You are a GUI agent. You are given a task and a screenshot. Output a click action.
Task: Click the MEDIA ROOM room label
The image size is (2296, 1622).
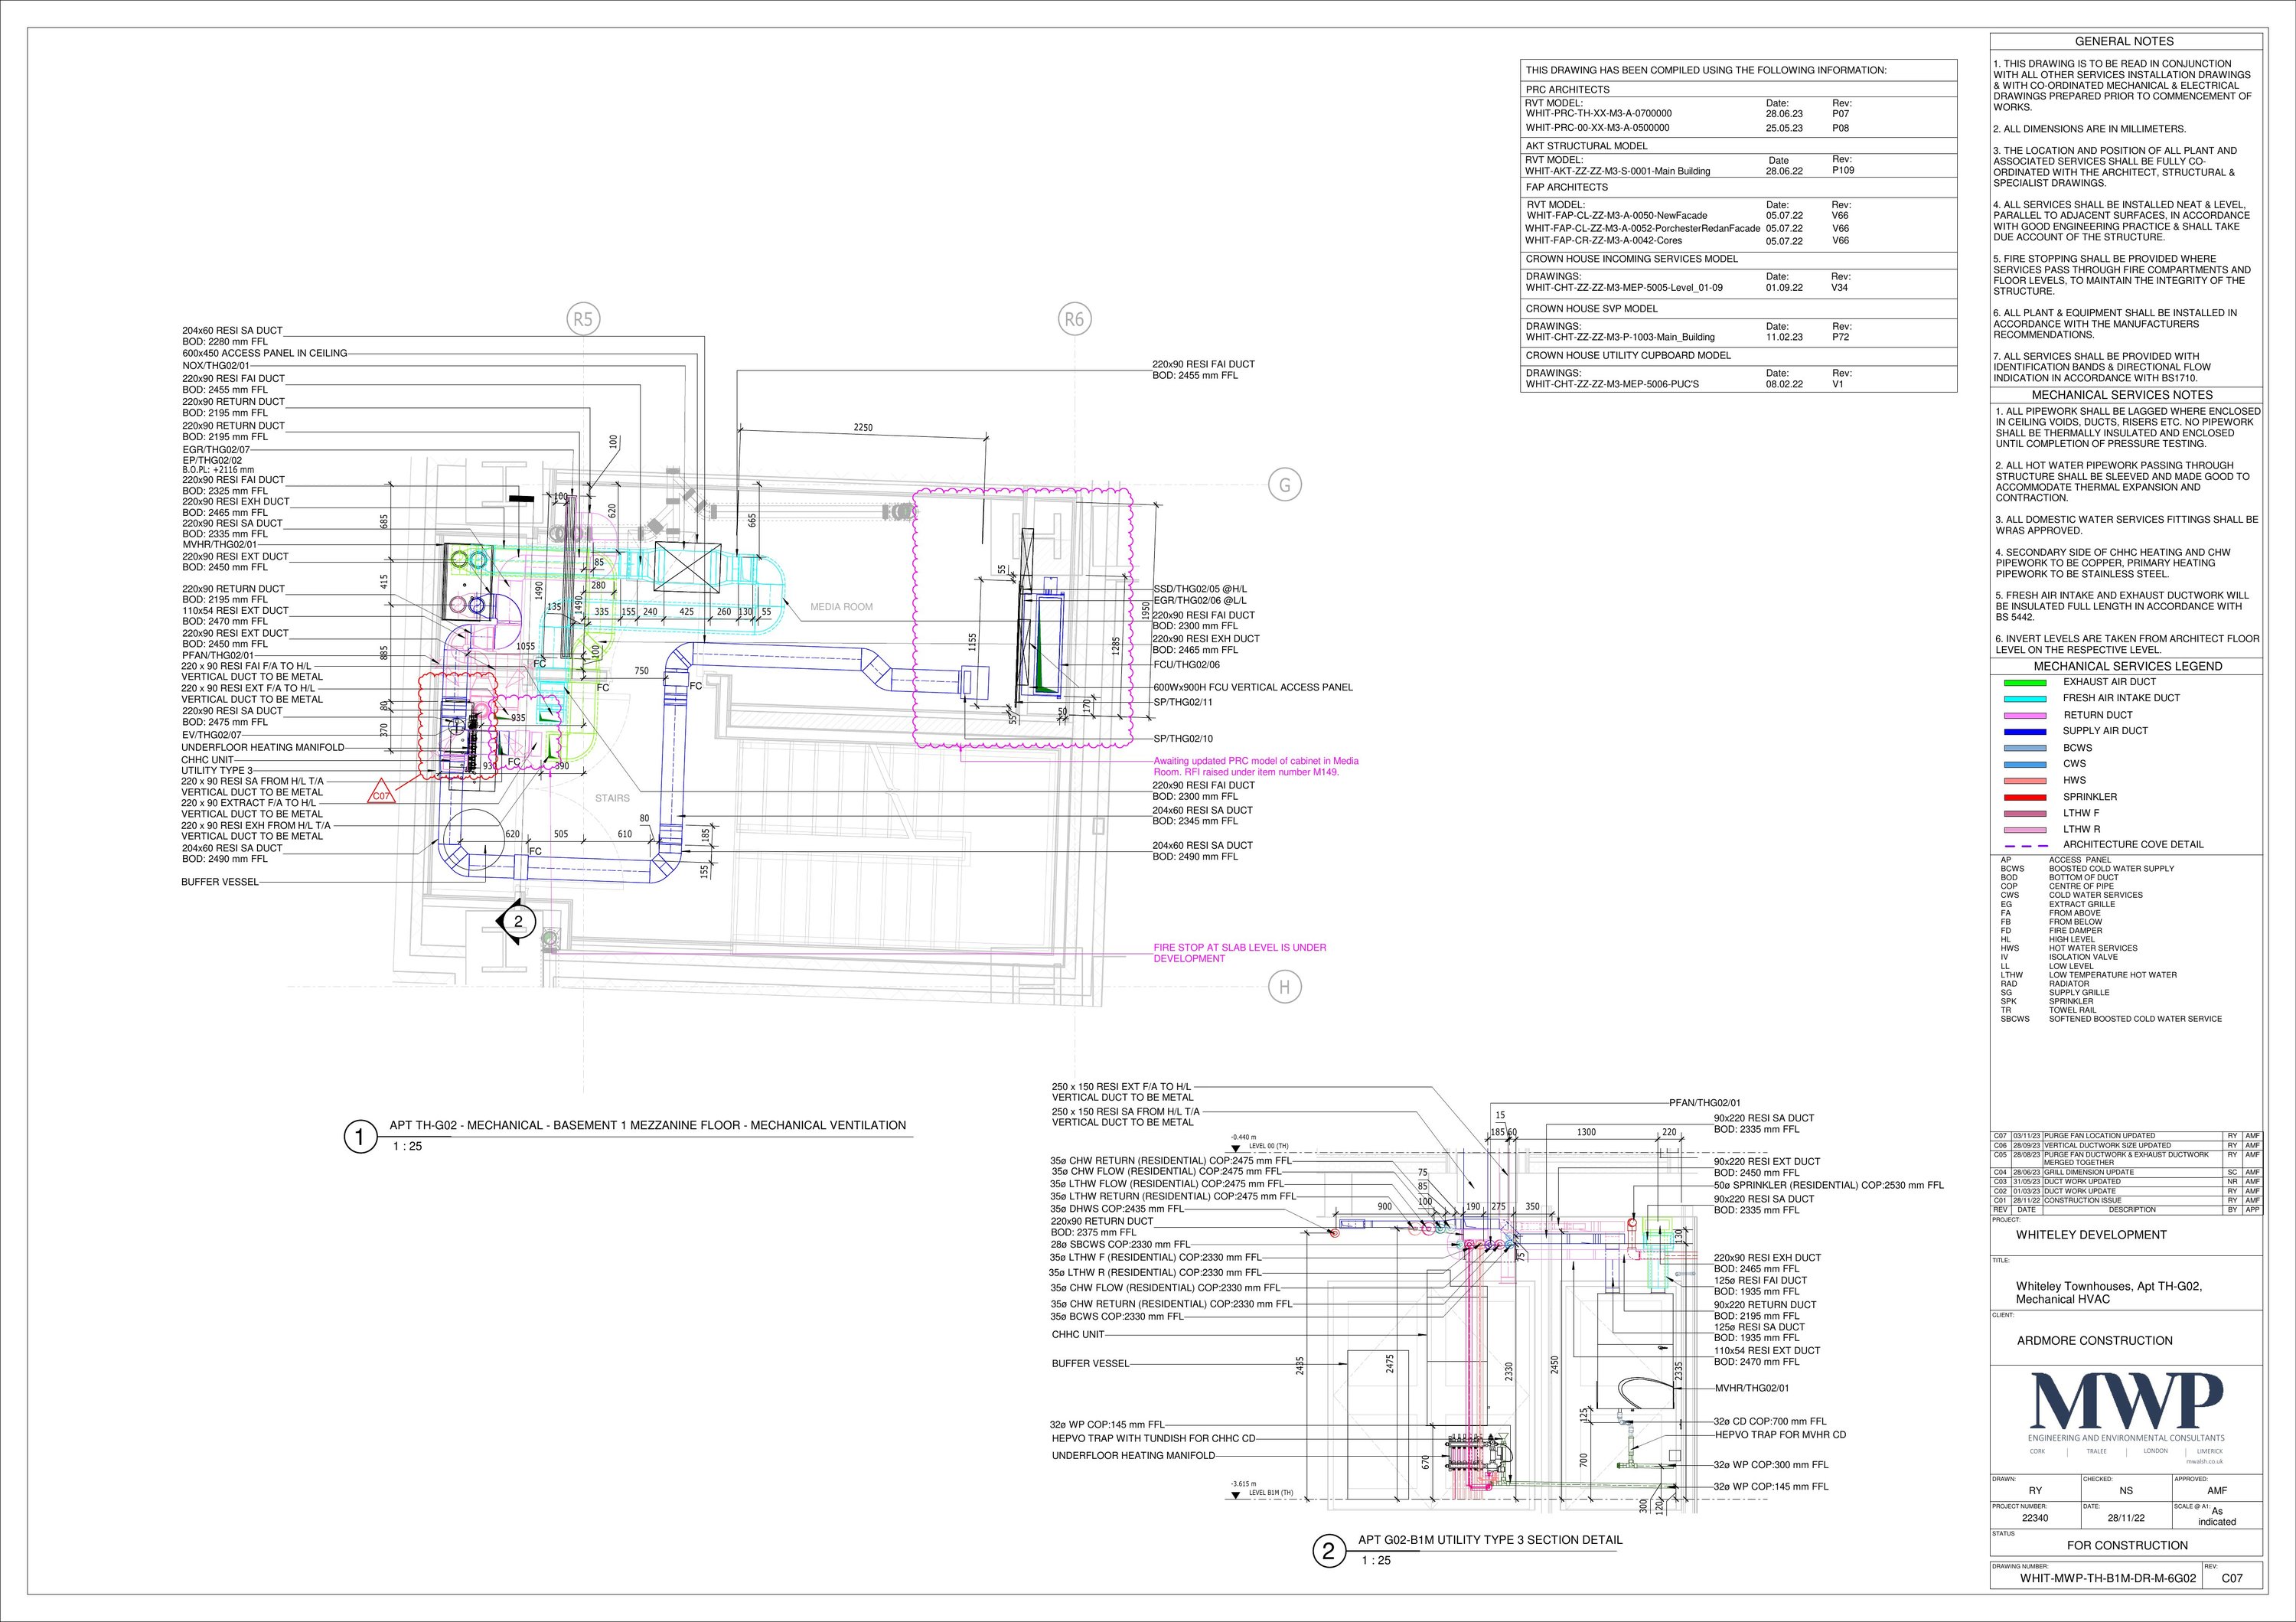[841, 607]
